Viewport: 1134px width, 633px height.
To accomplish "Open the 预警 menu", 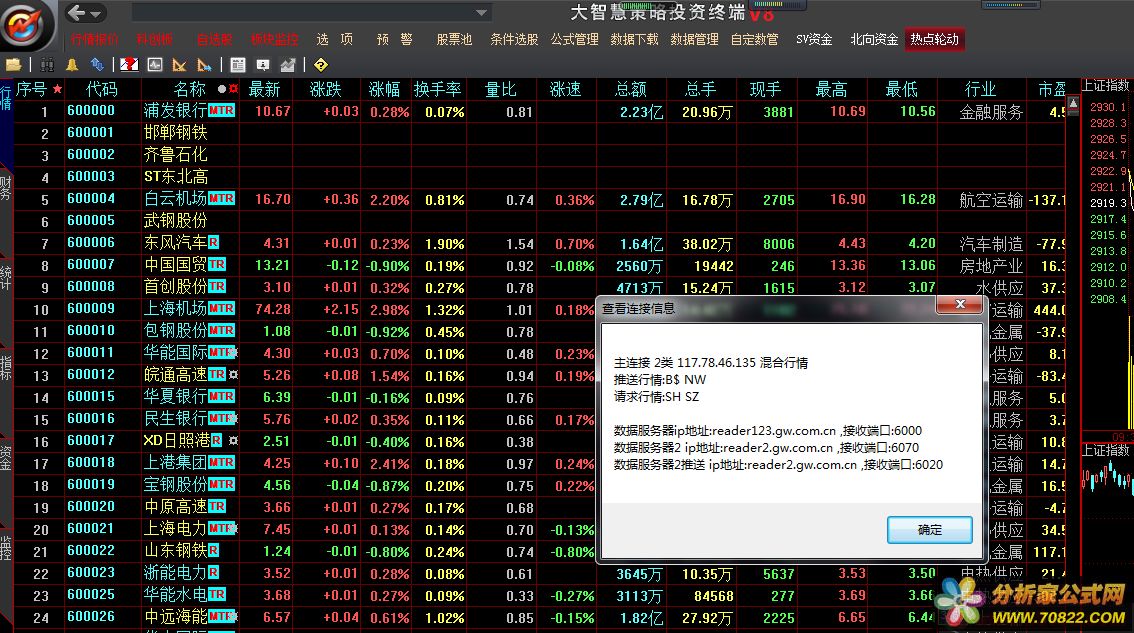I will pyautogui.click(x=395, y=39).
